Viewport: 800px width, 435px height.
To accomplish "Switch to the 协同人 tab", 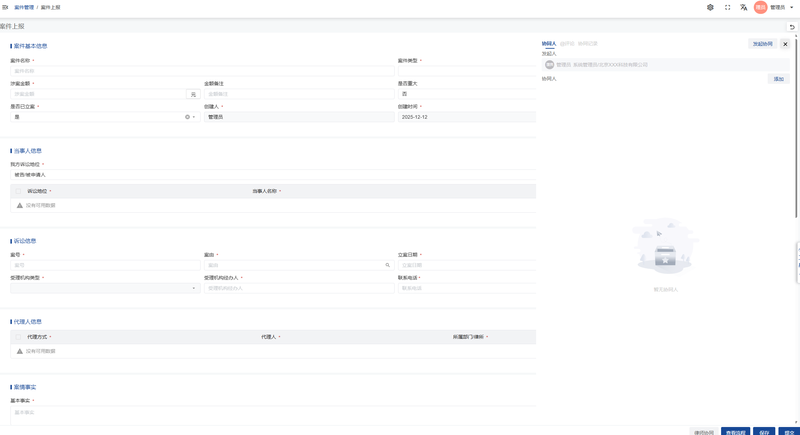I will (x=548, y=44).
